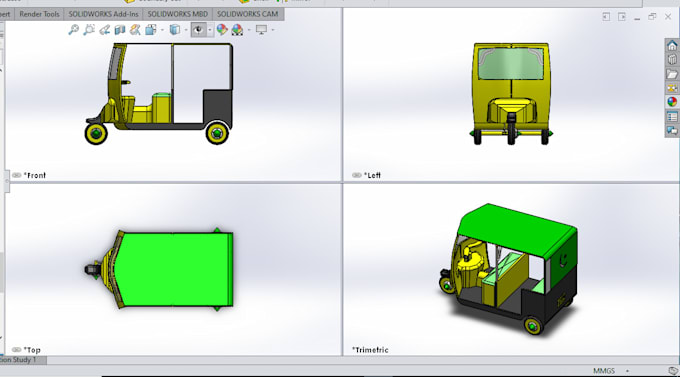Screen dimensions: 680x377
Task: Click the View Orientation cube icon
Action: [x=150, y=30]
